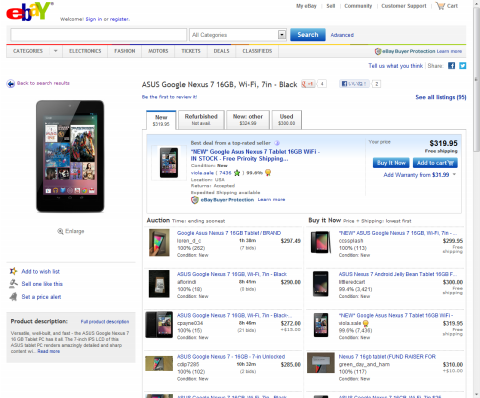Click Buy It Now button

click(391, 163)
